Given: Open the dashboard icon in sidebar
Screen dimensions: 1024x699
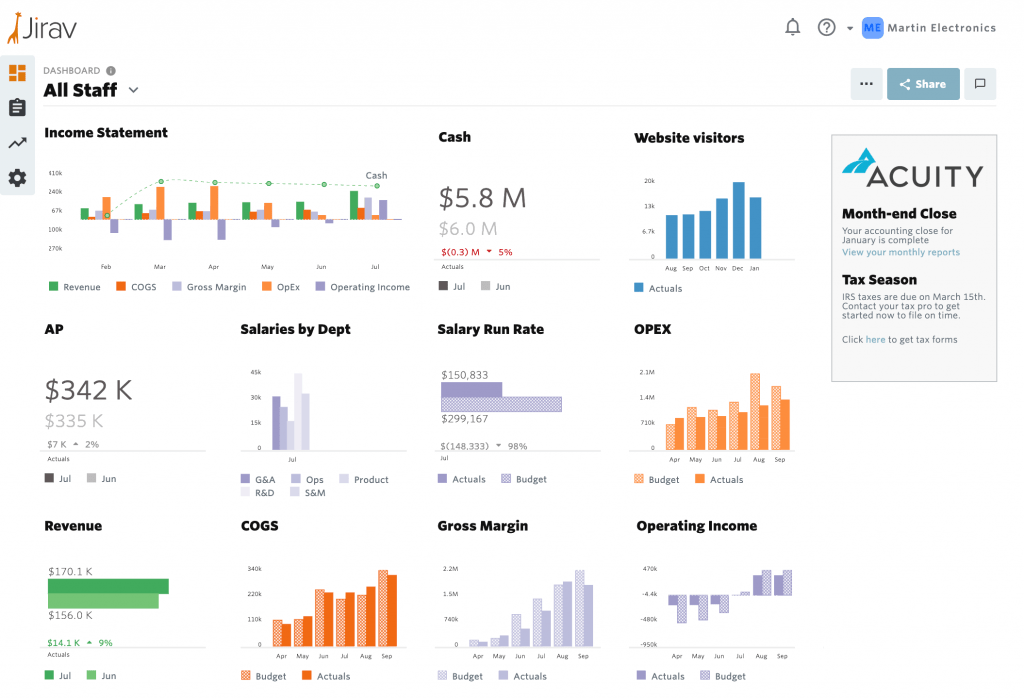Looking at the screenshot, I should click(x=17, y=73).
